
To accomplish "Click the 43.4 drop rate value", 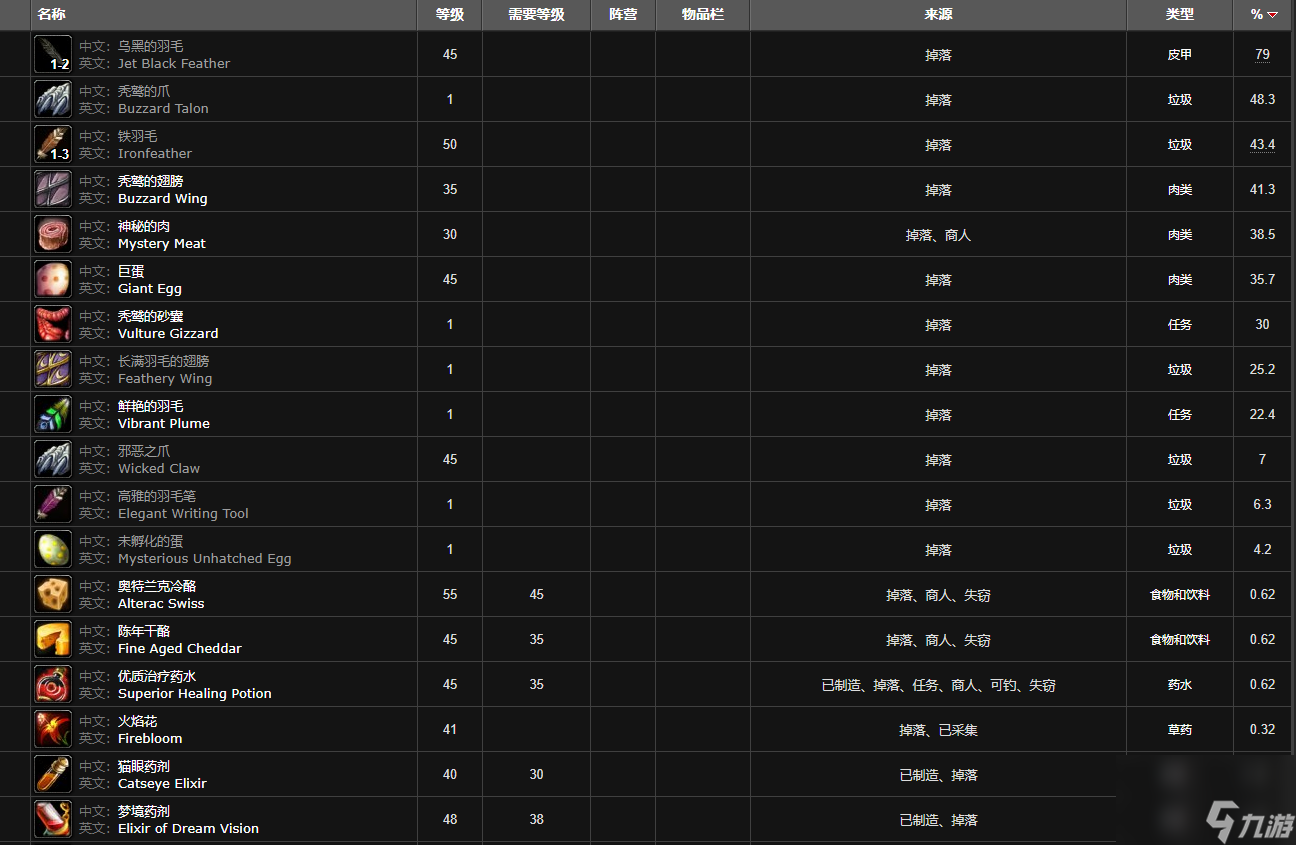I will pos(1262,145).
